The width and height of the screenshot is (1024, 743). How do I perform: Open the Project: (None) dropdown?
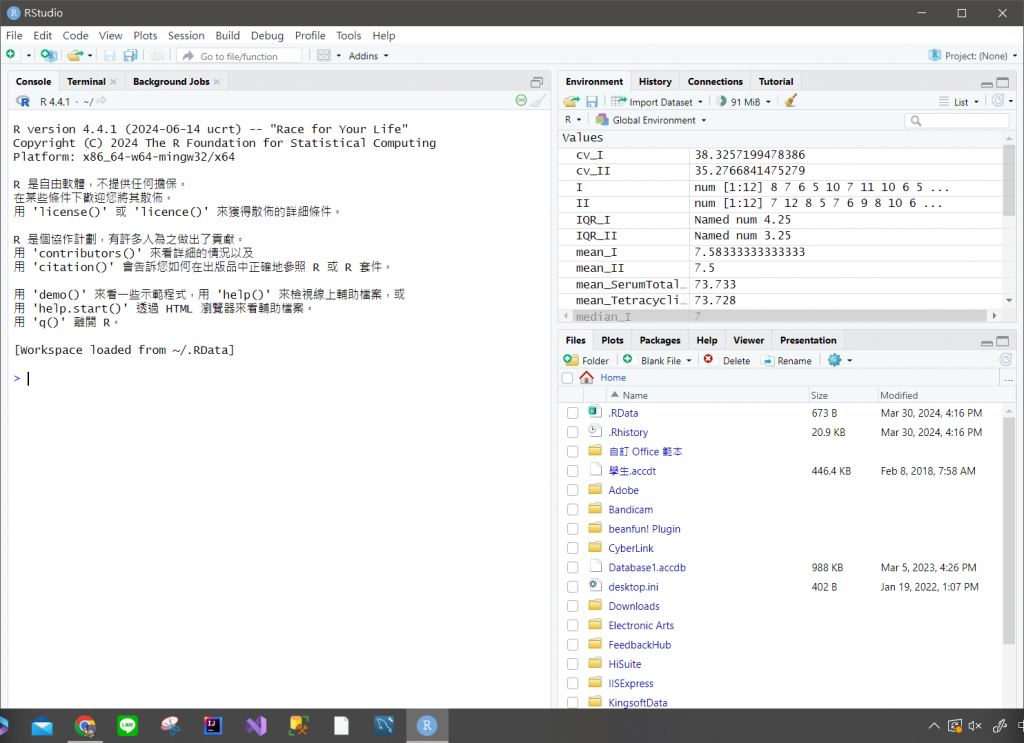972,56
